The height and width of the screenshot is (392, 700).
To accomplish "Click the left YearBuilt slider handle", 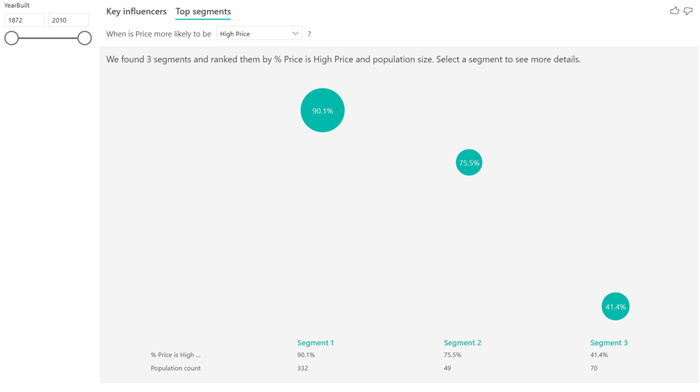I will [12, 38].
